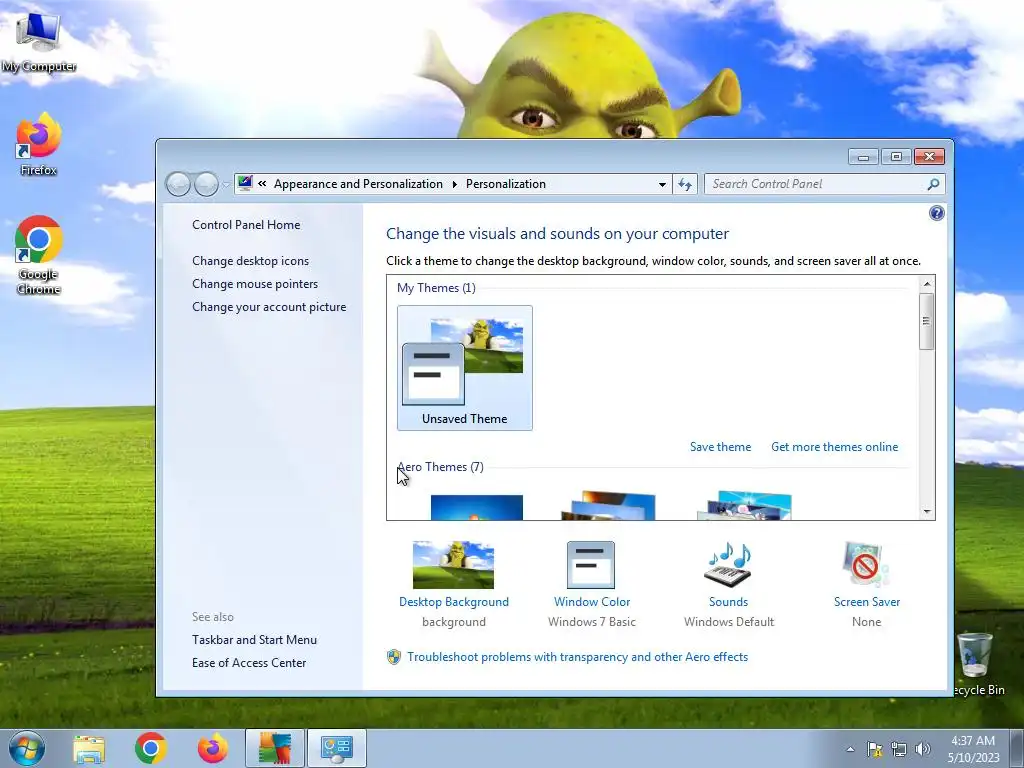Click the theme list scroll-down arrow

927,512
